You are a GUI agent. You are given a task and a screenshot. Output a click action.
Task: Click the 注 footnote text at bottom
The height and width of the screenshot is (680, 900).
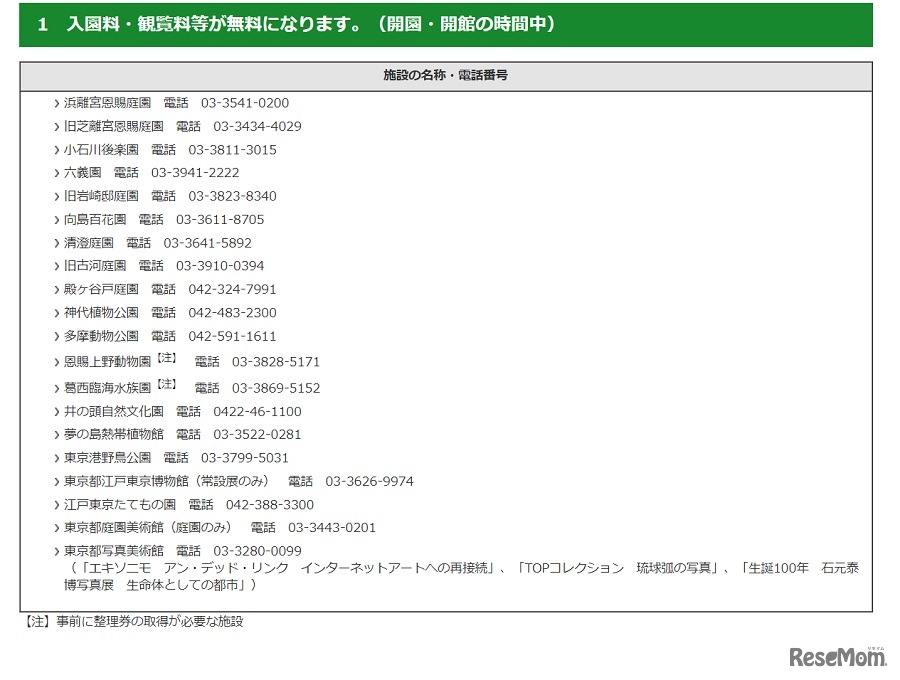click(130, 621)
